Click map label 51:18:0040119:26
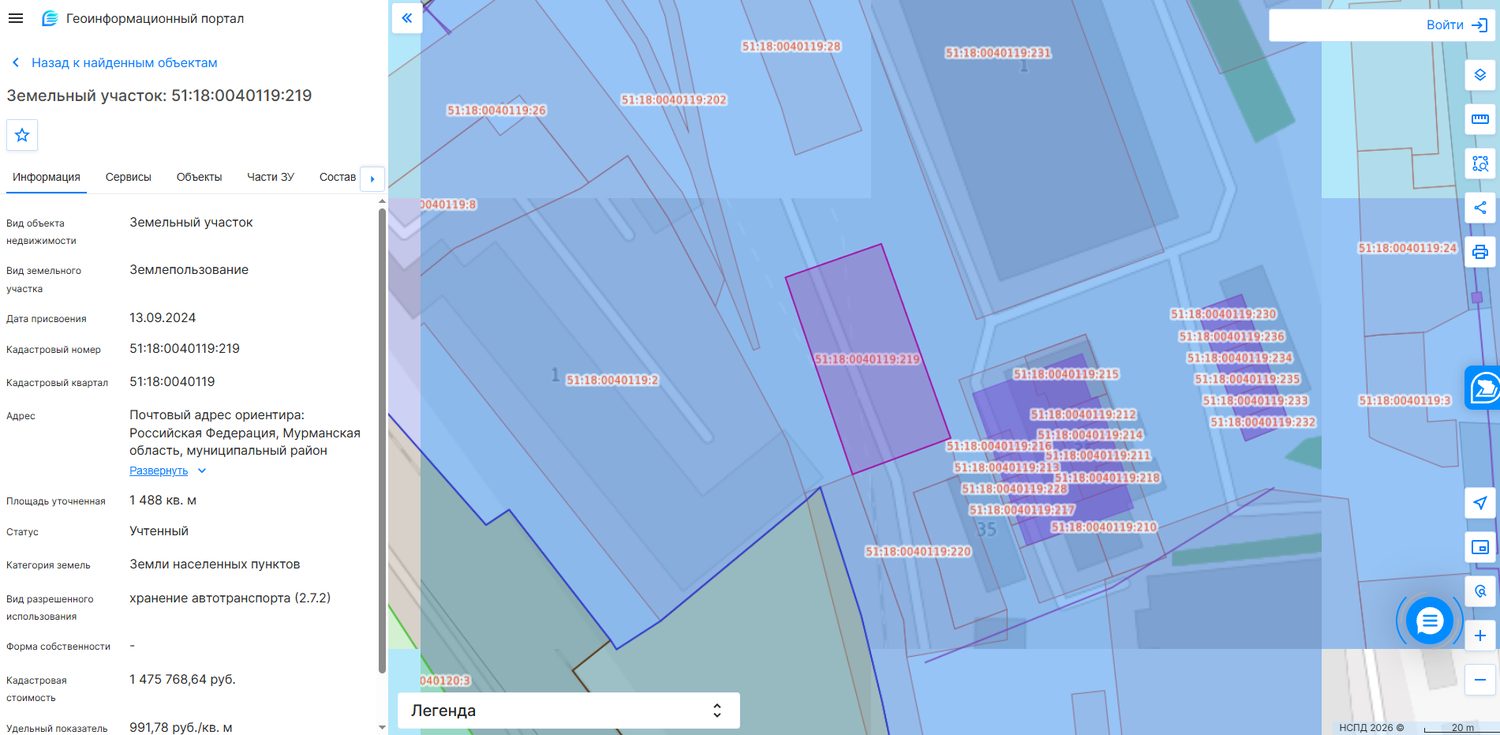Image resolution: width=1500 pixels, height=735 pixels. pos(497,110)
